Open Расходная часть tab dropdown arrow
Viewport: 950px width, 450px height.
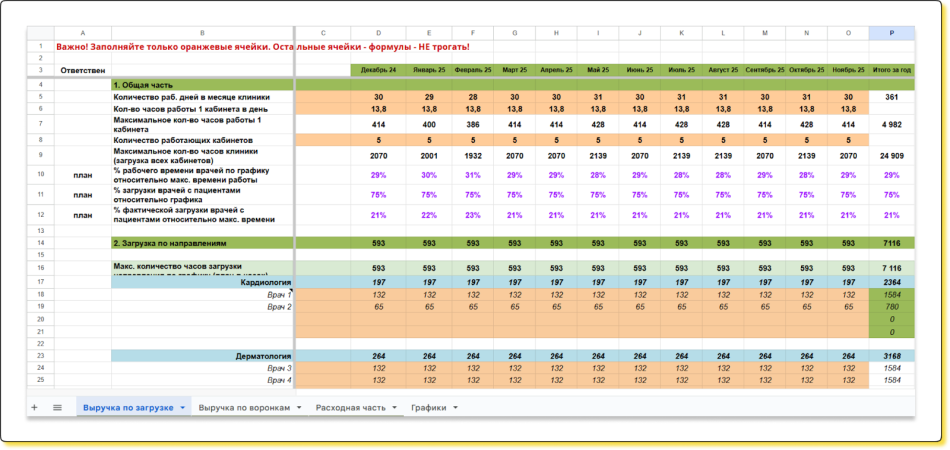click(x=395, y=408)
